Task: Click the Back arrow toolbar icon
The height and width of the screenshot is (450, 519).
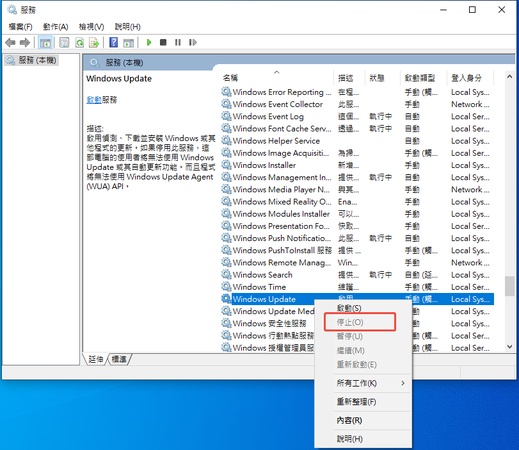Action: (x=10, y=42)
